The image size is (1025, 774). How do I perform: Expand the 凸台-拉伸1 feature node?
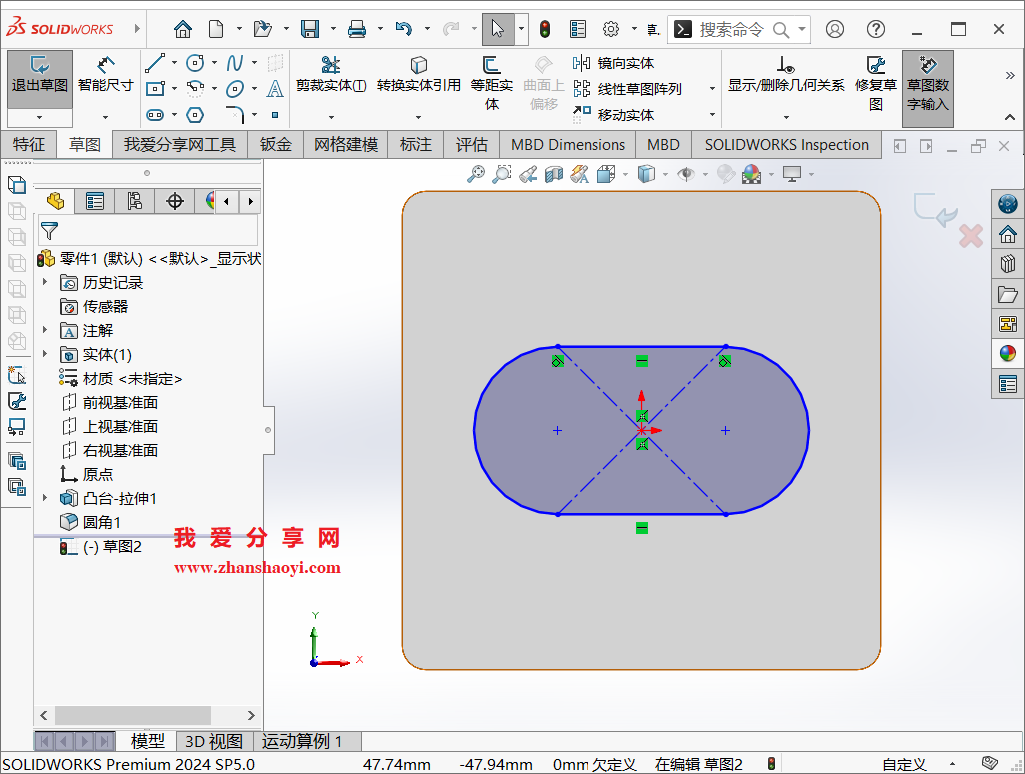tap(44, 498)
